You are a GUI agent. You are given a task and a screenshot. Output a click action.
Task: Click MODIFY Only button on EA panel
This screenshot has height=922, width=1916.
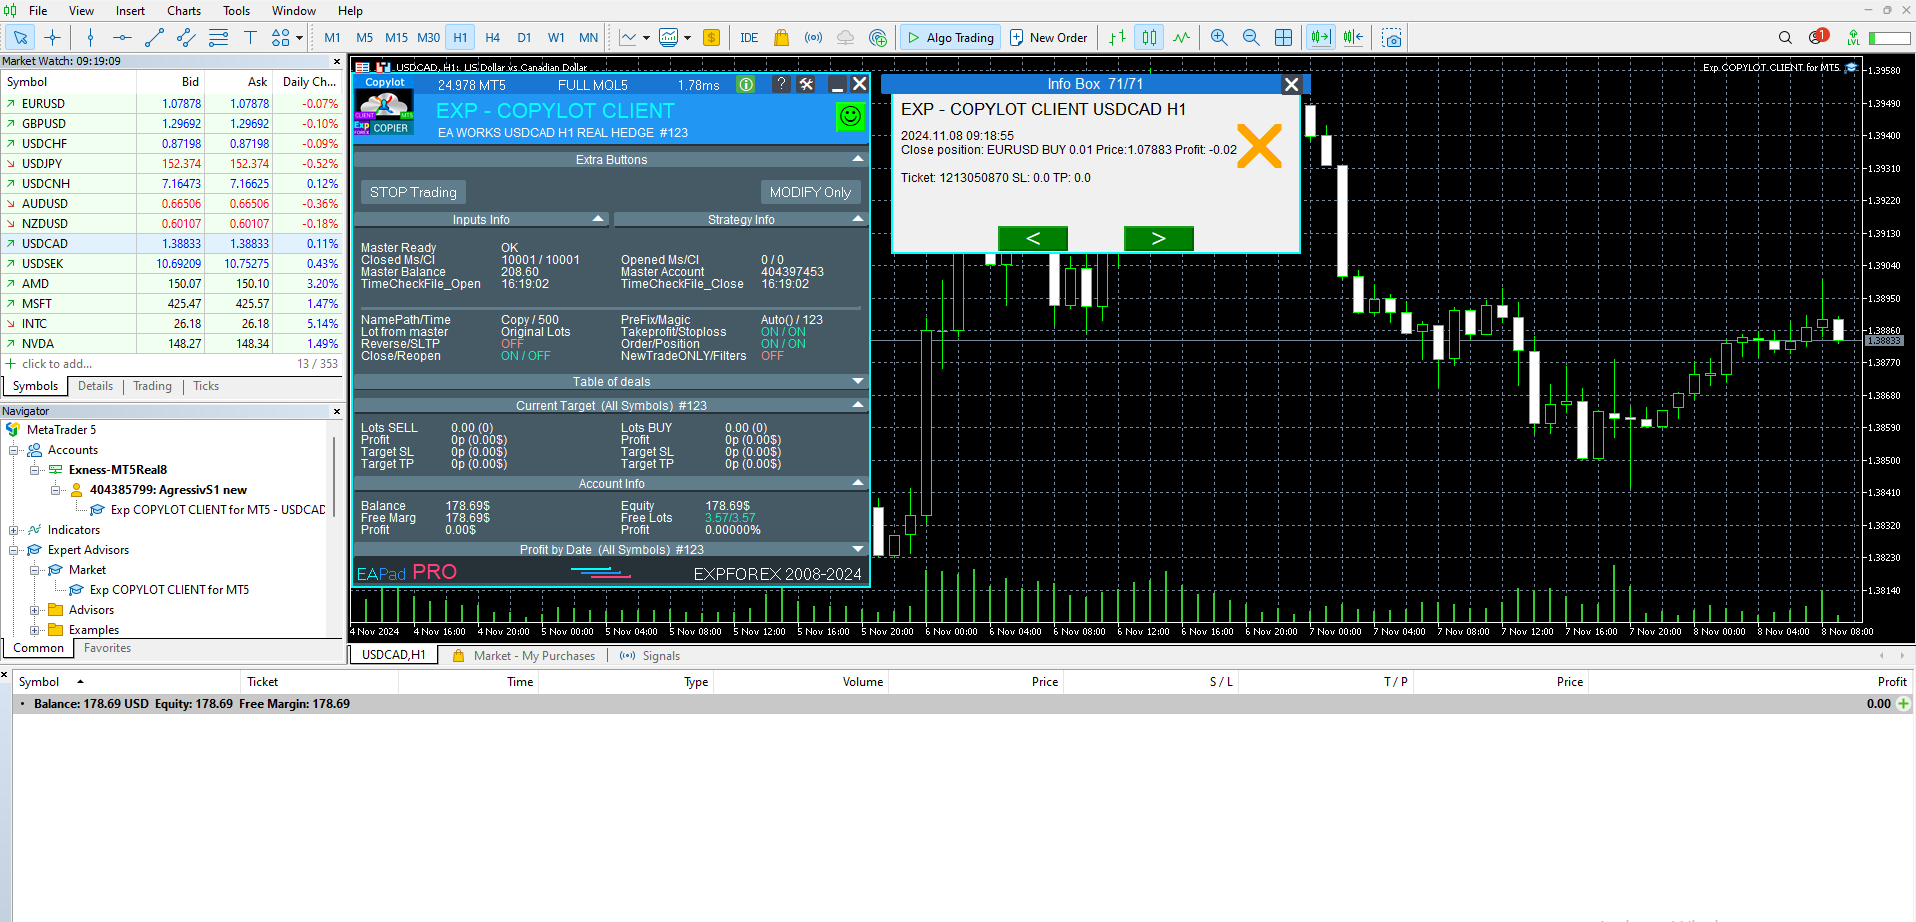click(x=810, y=192)
